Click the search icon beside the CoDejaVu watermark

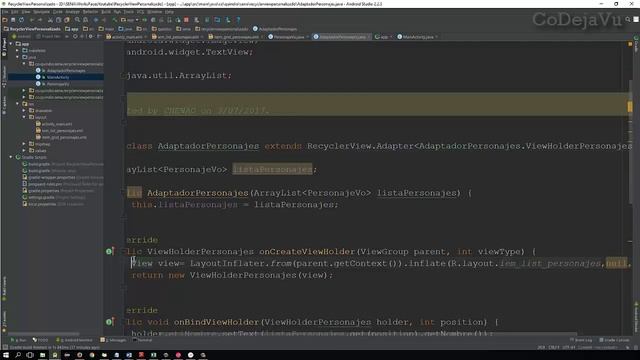[x=628, y=19]
